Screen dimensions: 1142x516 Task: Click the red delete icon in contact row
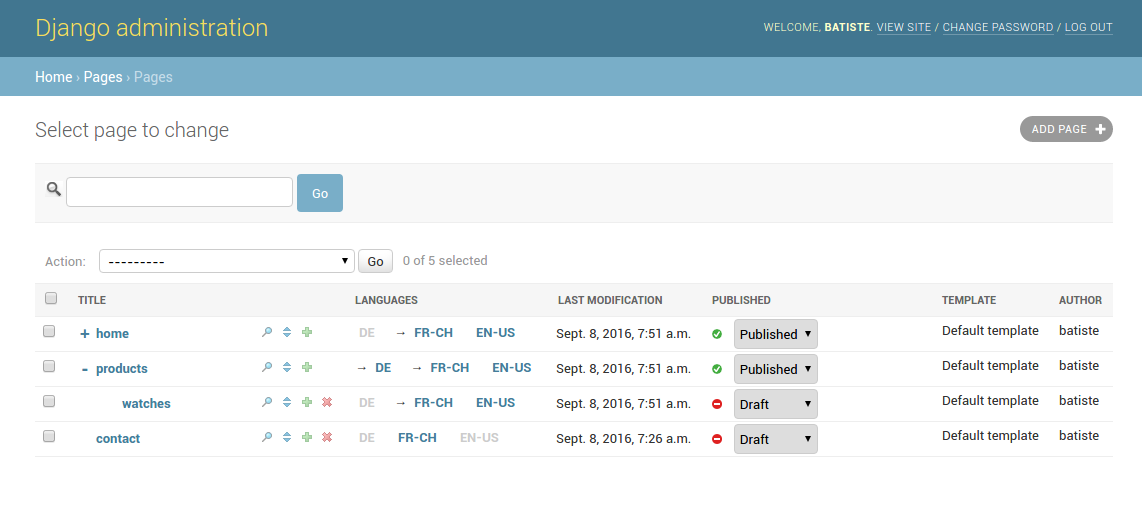327,437
